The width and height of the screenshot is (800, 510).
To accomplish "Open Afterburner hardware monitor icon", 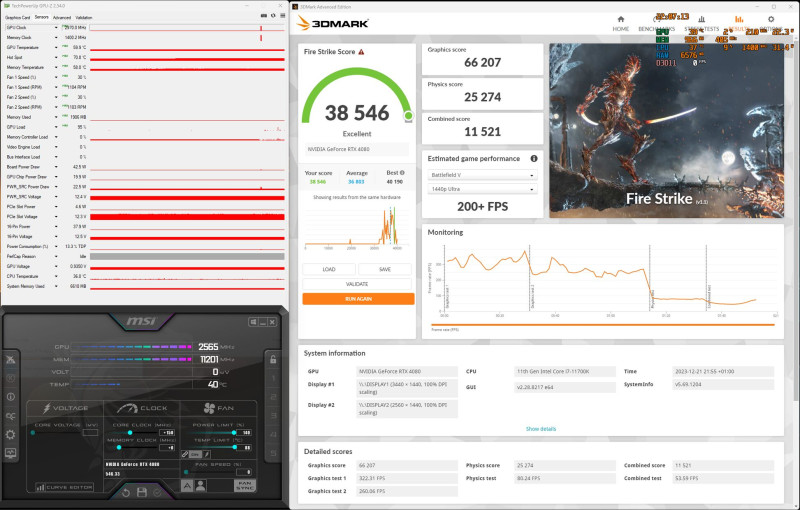I will coord(10,453).
